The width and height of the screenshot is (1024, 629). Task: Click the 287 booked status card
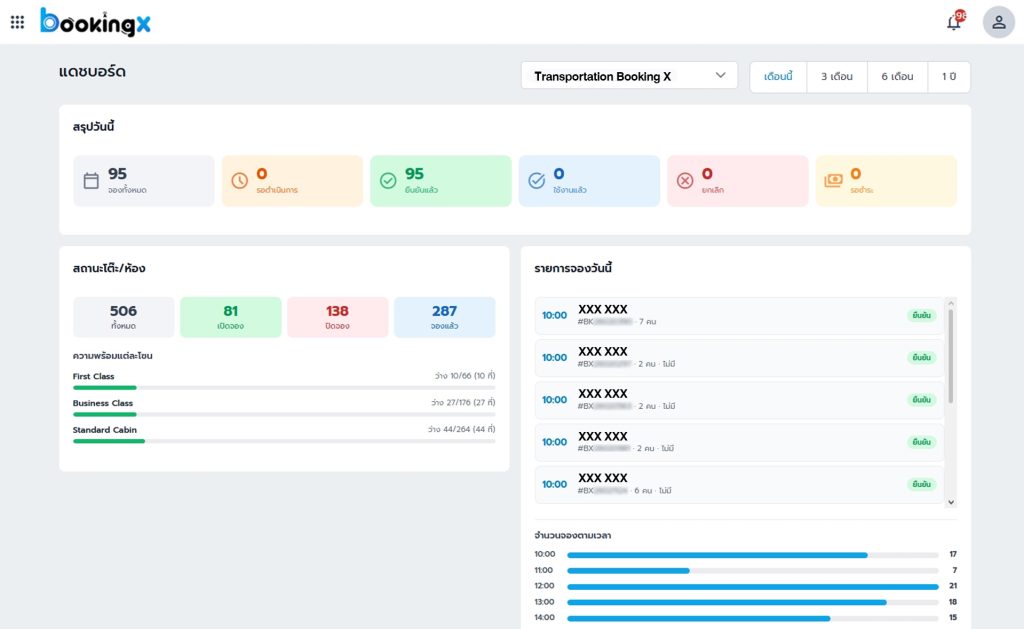[444, 317]
